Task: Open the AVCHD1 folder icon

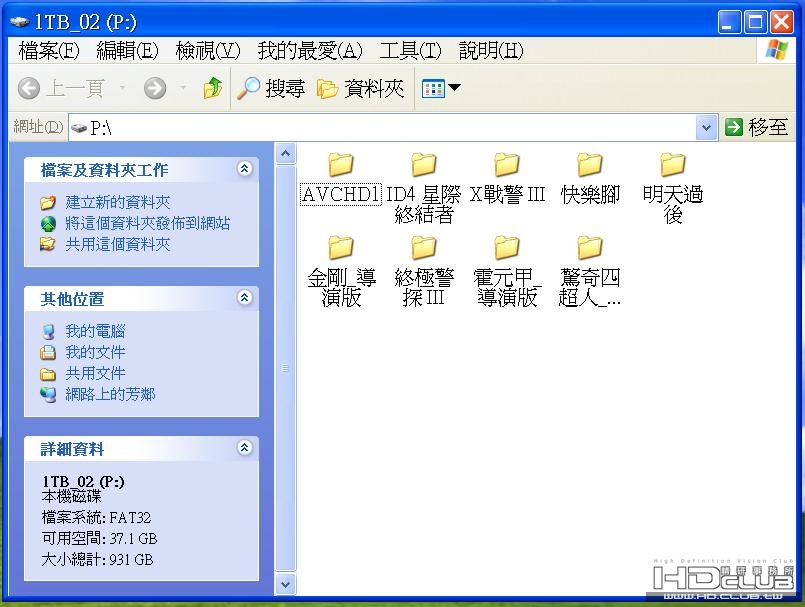Action: (x=341, y=164)
